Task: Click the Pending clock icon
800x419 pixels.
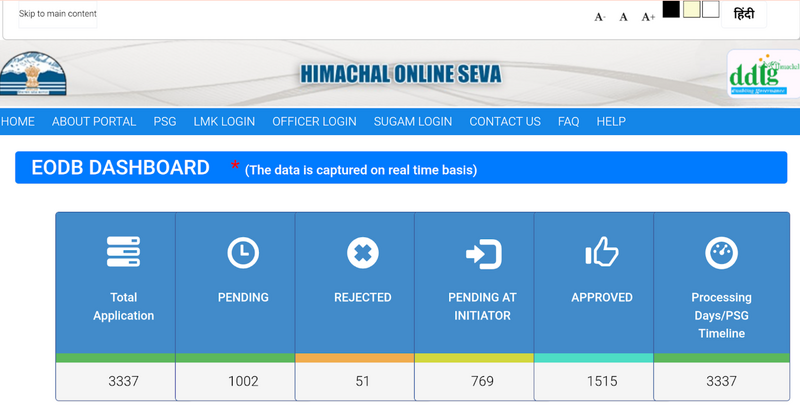Action: [243, 253]
